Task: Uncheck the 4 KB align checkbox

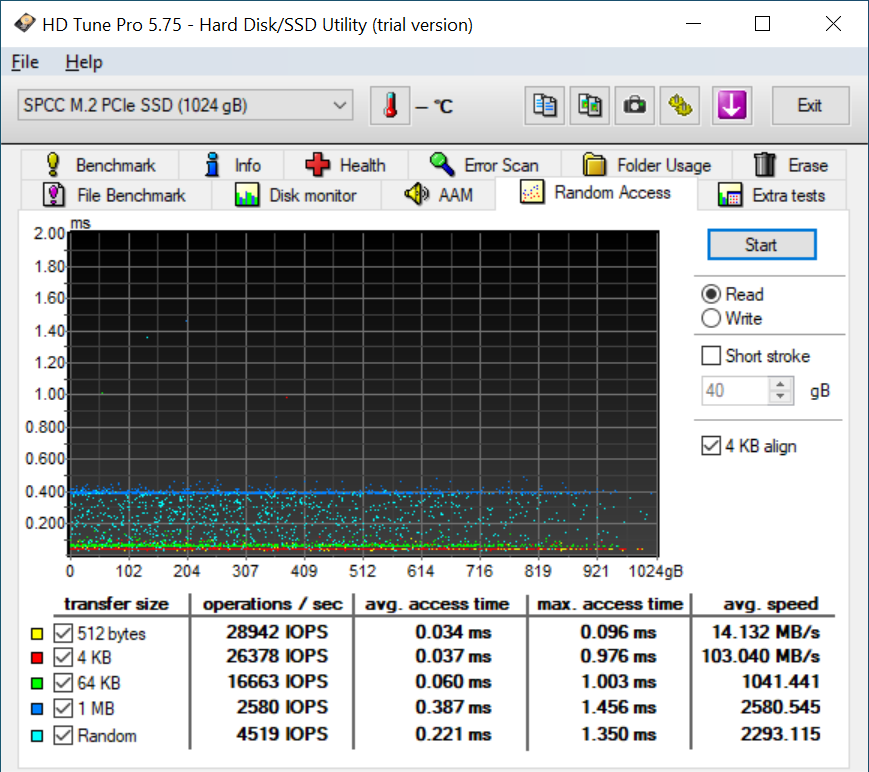Action: (x=712, y=446)
